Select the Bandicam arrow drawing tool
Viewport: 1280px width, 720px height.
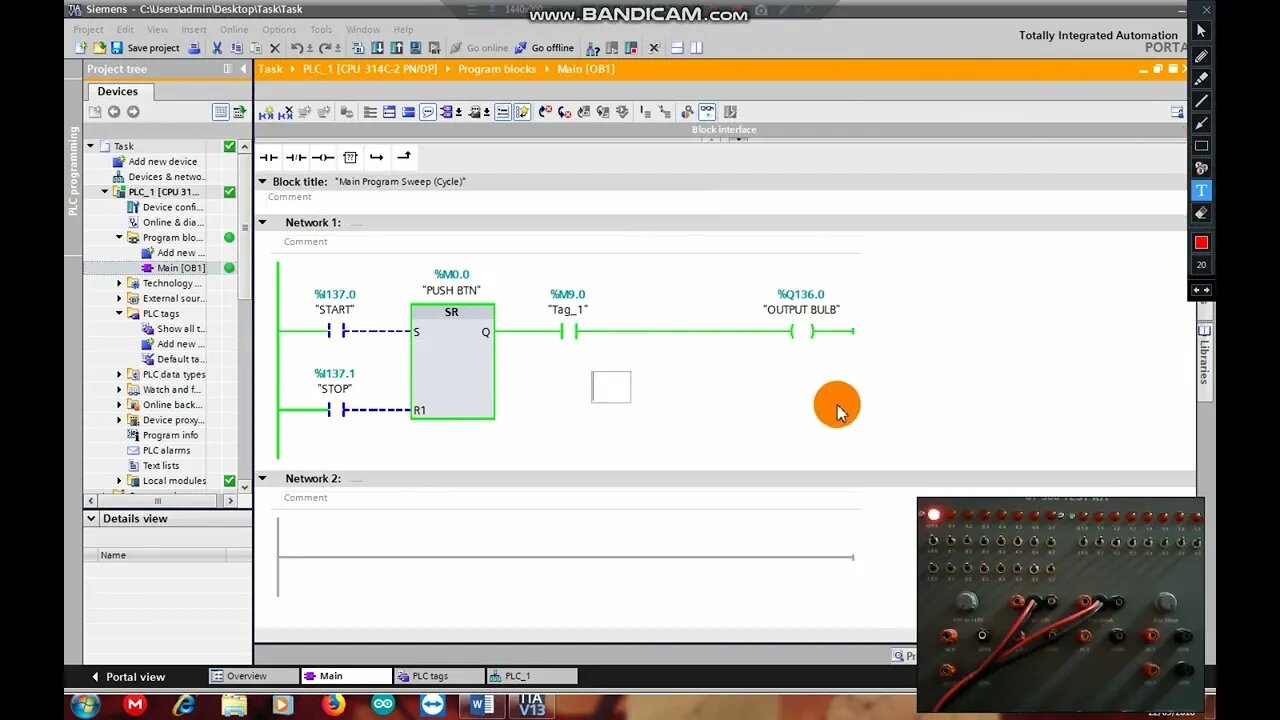1201,123
